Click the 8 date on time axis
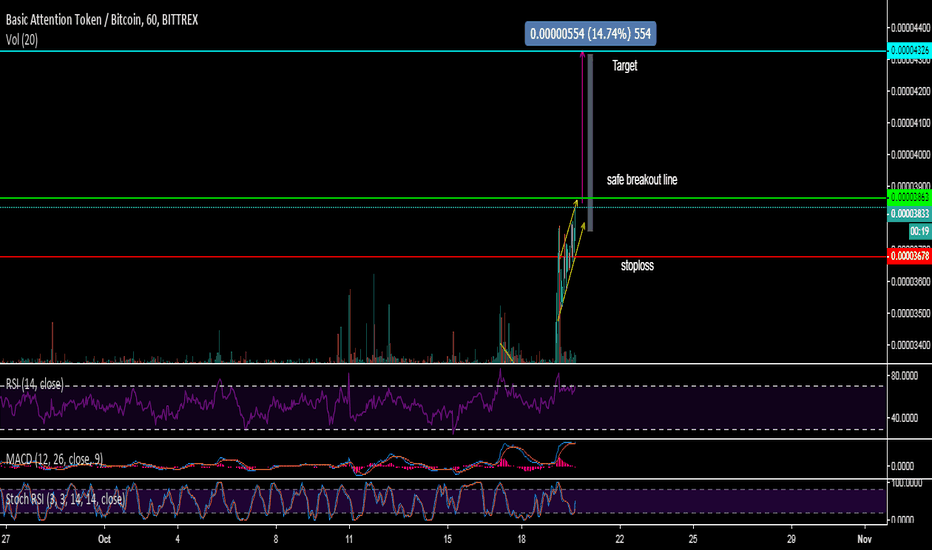Viewport: 932px width, 550px height. click(x=276, y=539)
